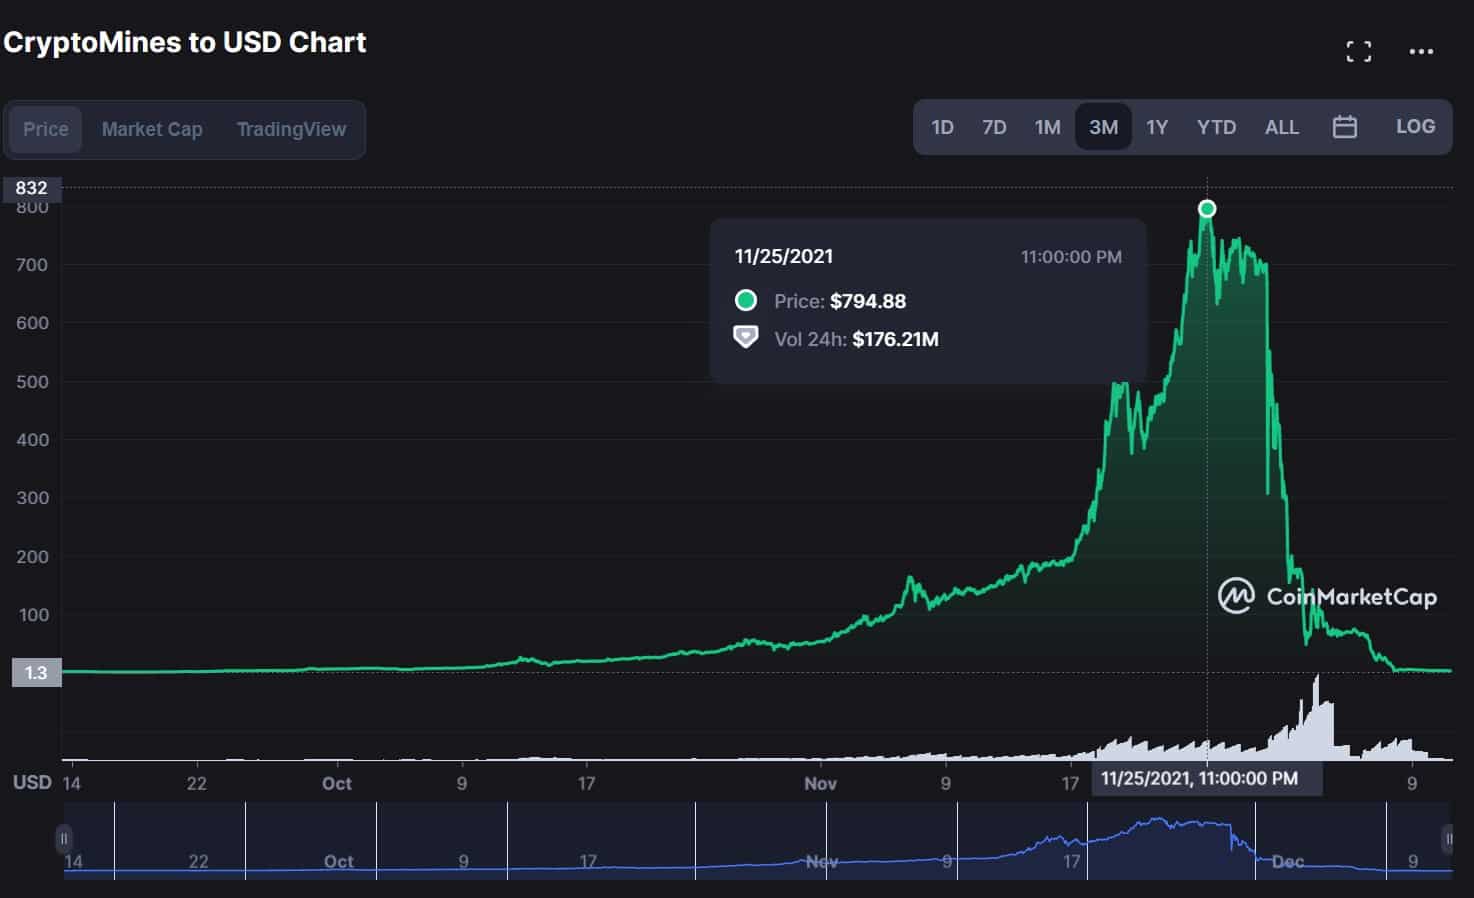1474x898 pixels.
Task: Select the ALL time range
Action: (x=1281, y=127)
